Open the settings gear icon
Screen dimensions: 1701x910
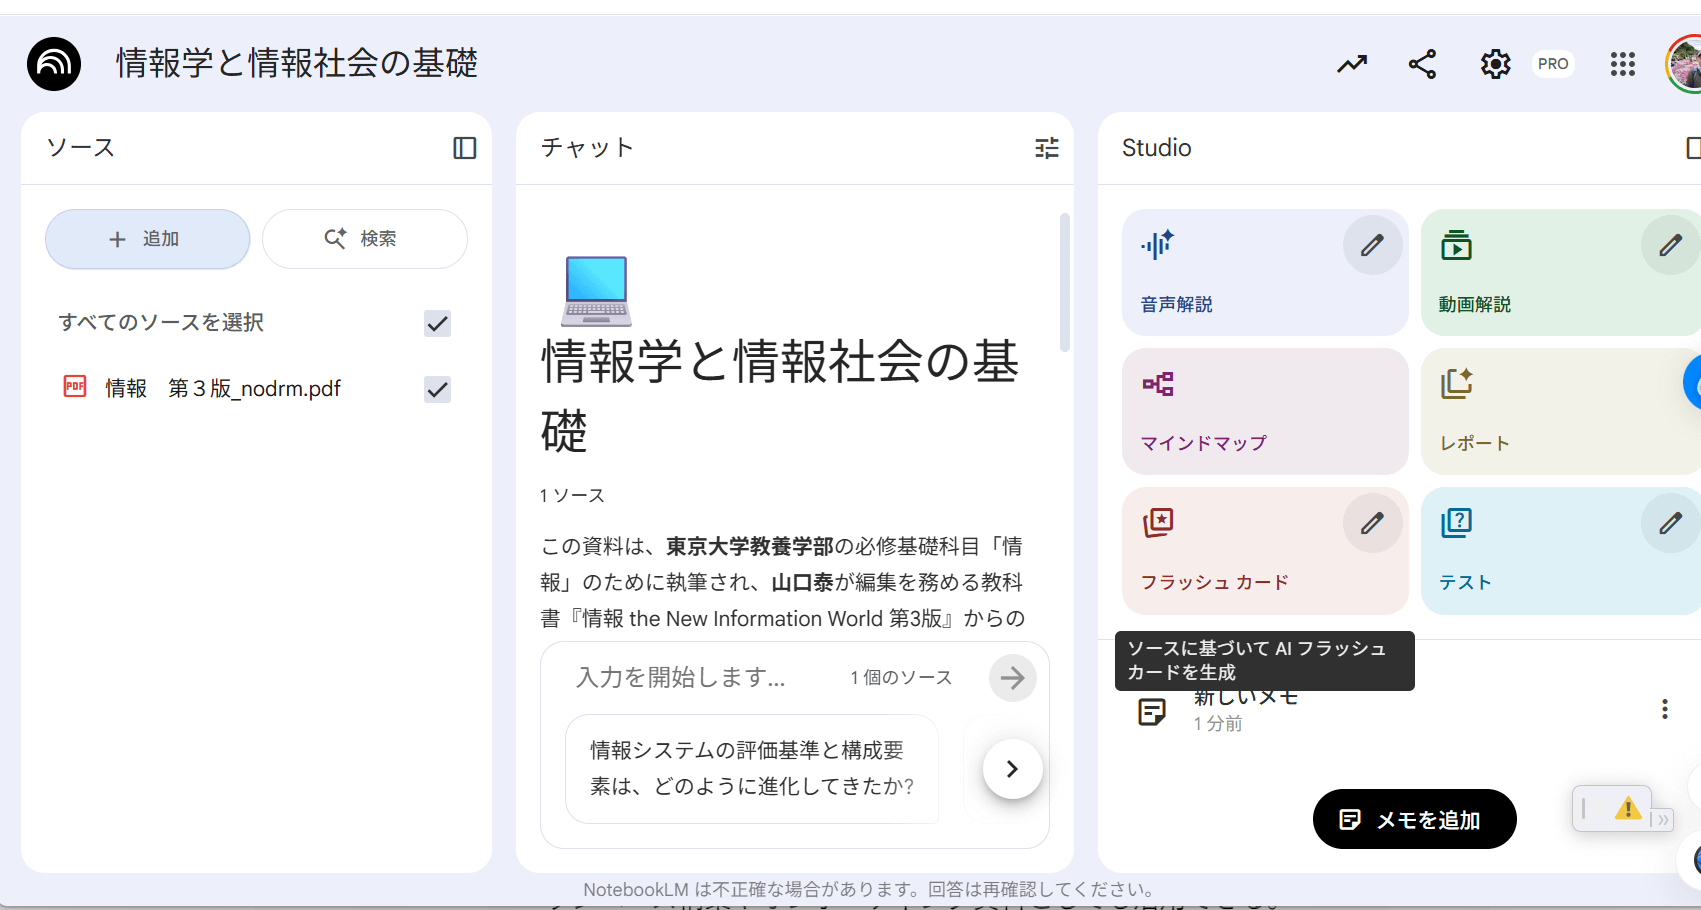pos(1495,64)
